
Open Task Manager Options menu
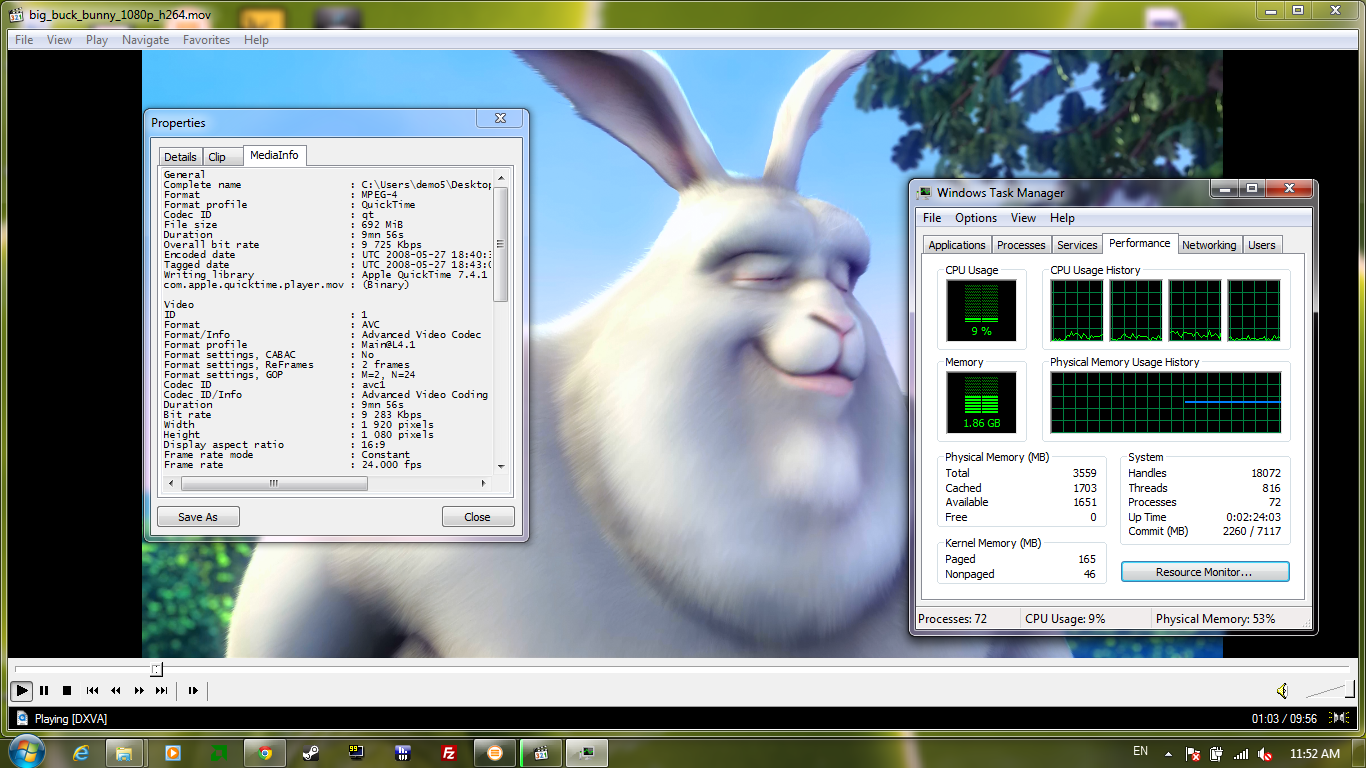[x=976, y=218]
